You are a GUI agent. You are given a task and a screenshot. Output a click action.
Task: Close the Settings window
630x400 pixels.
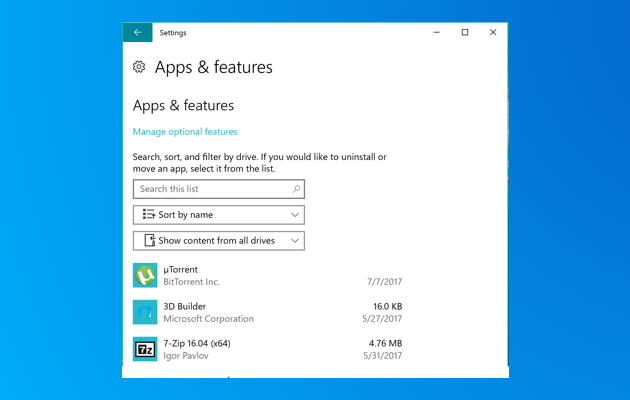(x=493, y=33)
